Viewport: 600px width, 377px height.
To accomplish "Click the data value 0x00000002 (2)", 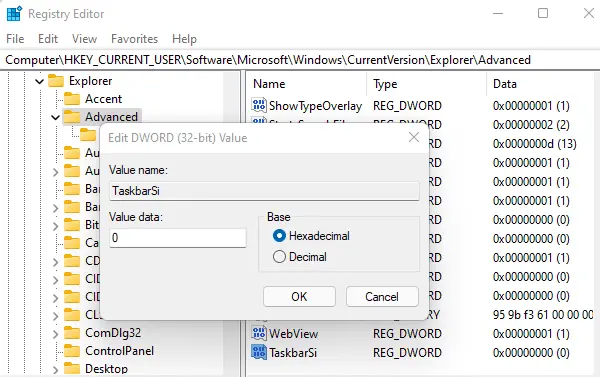I will coord(531,125).
